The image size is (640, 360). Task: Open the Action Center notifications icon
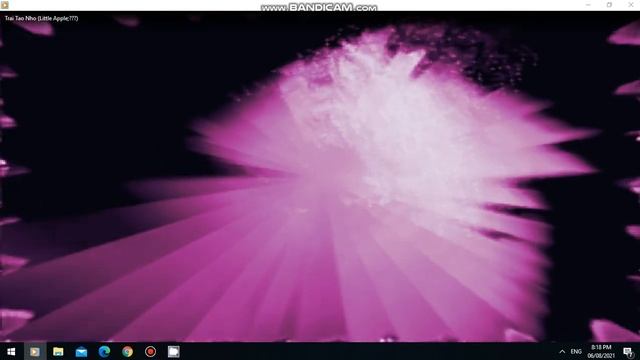[x=628, y=352]
